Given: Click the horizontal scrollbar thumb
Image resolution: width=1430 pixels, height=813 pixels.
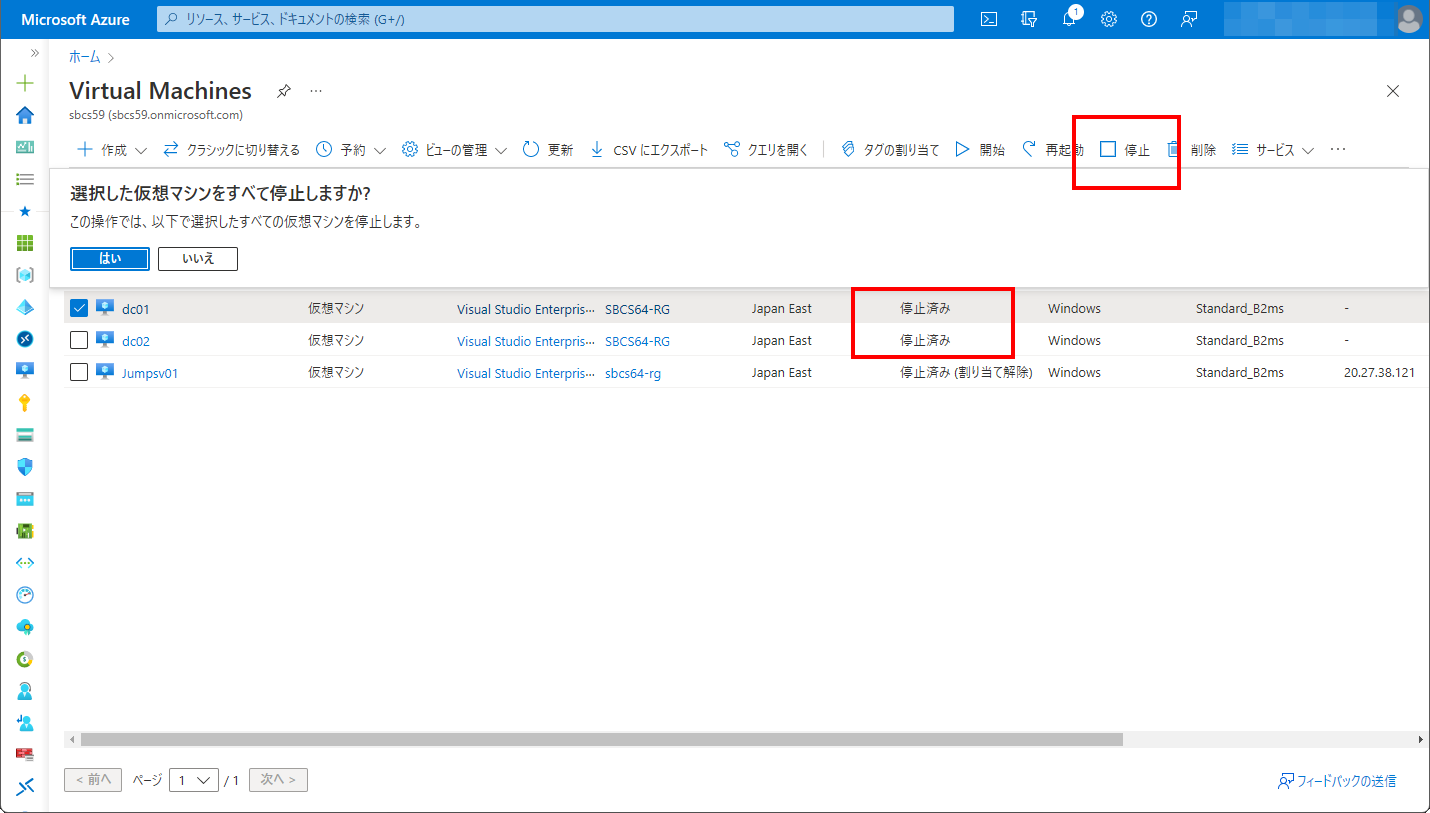Looking at the screenshot, I should point(602,739).
